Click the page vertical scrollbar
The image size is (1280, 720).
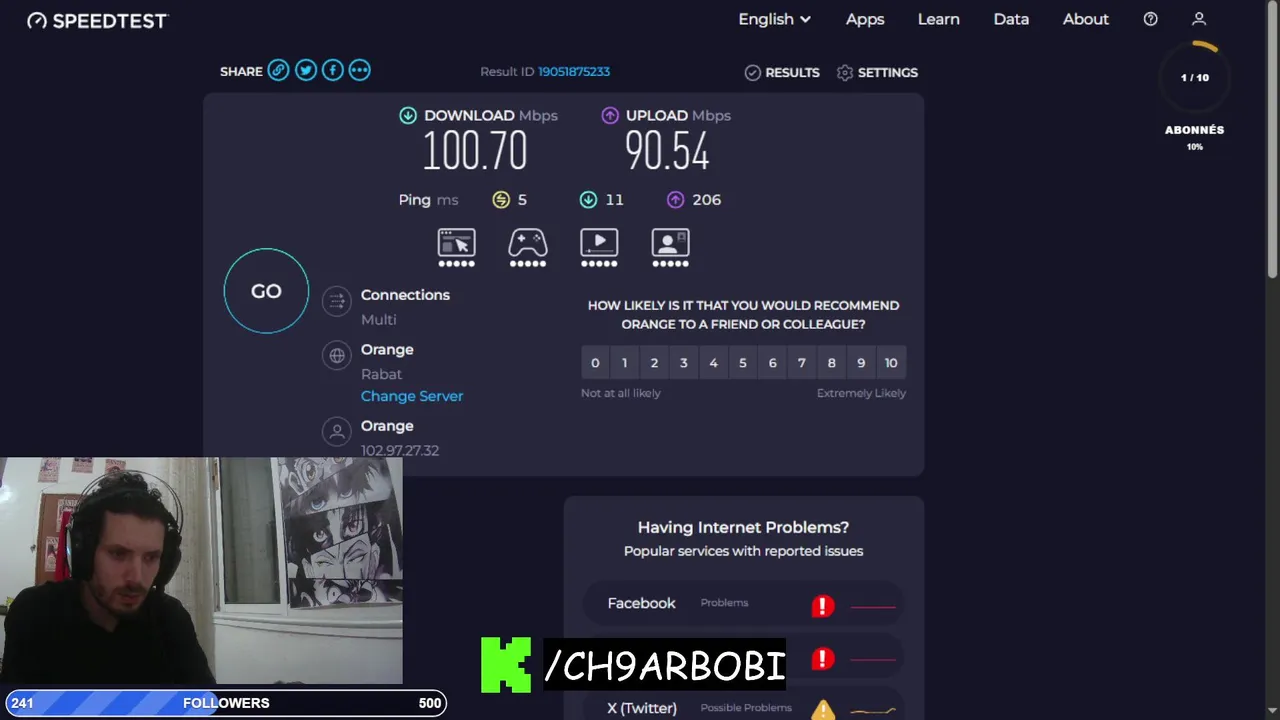click(1273, 140)
